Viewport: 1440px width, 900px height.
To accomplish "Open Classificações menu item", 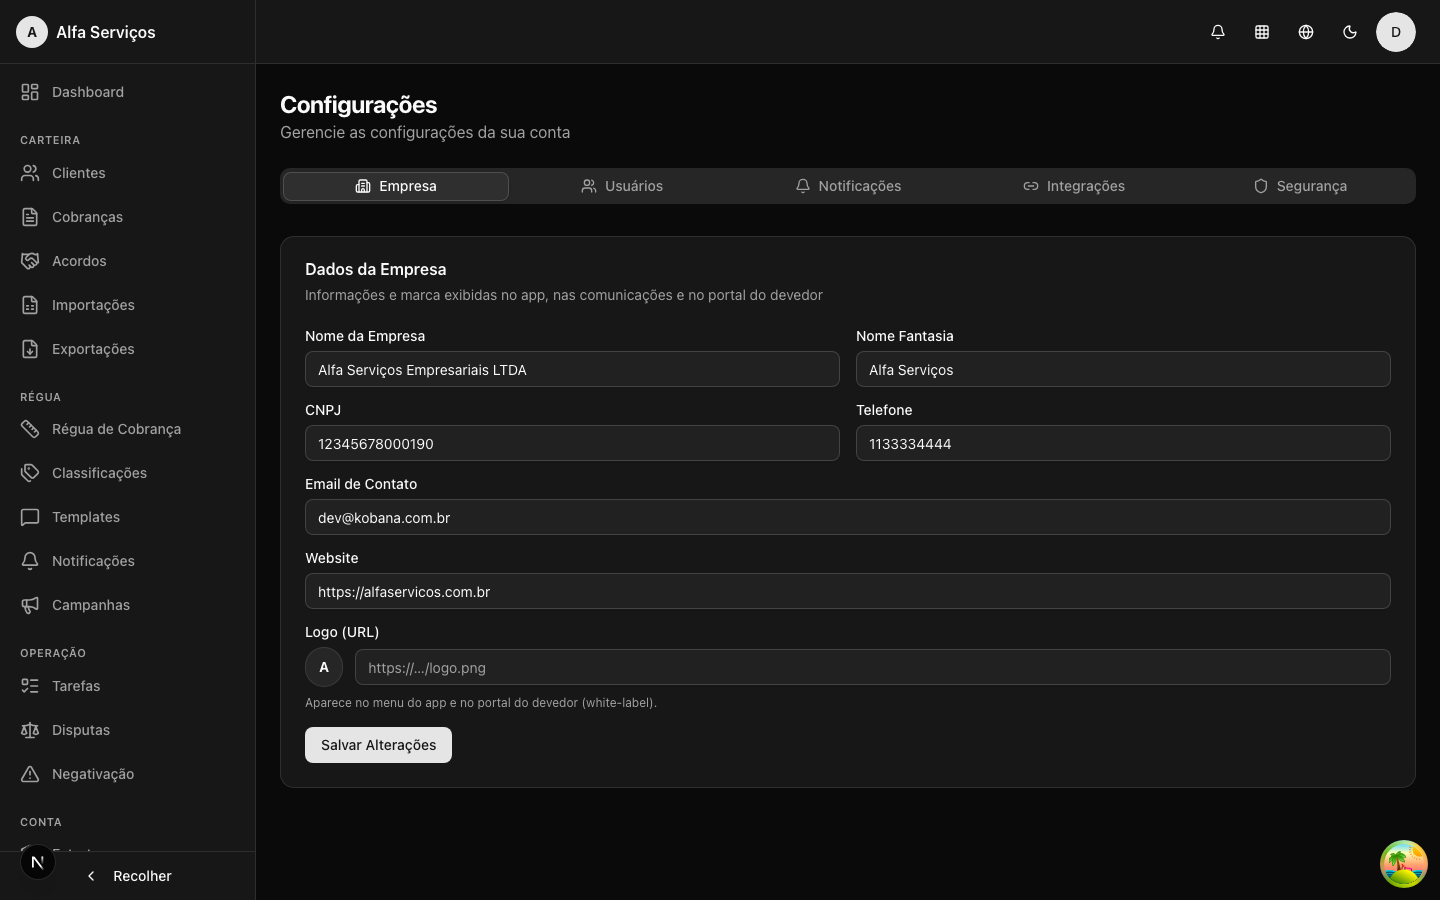I will 128,473.
